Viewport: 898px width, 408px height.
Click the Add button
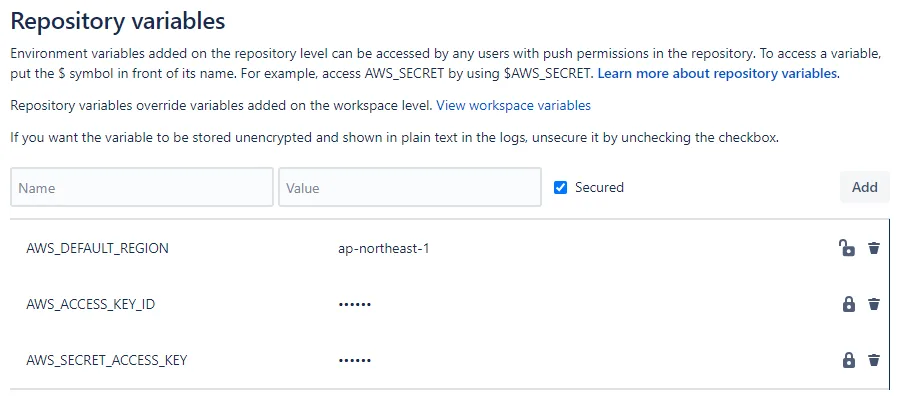click(x=865, y=187)
